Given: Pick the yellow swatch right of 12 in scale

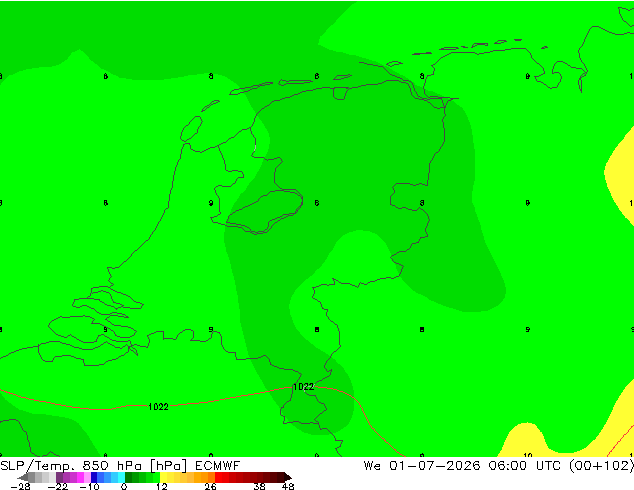Looking at the screenshot, I should (163, 477).
